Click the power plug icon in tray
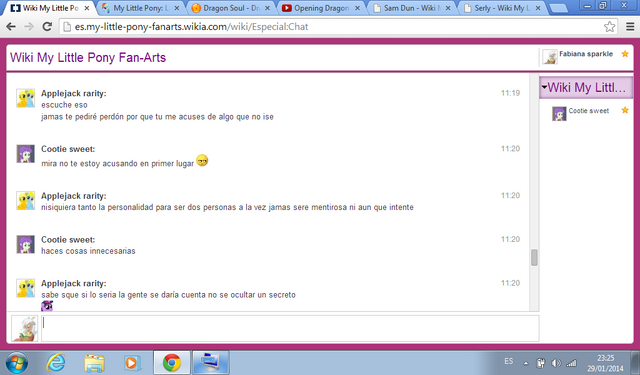Image resolution: width=640 pixels, height=375 pixels. pyautogui.click(x=541, y=363)
